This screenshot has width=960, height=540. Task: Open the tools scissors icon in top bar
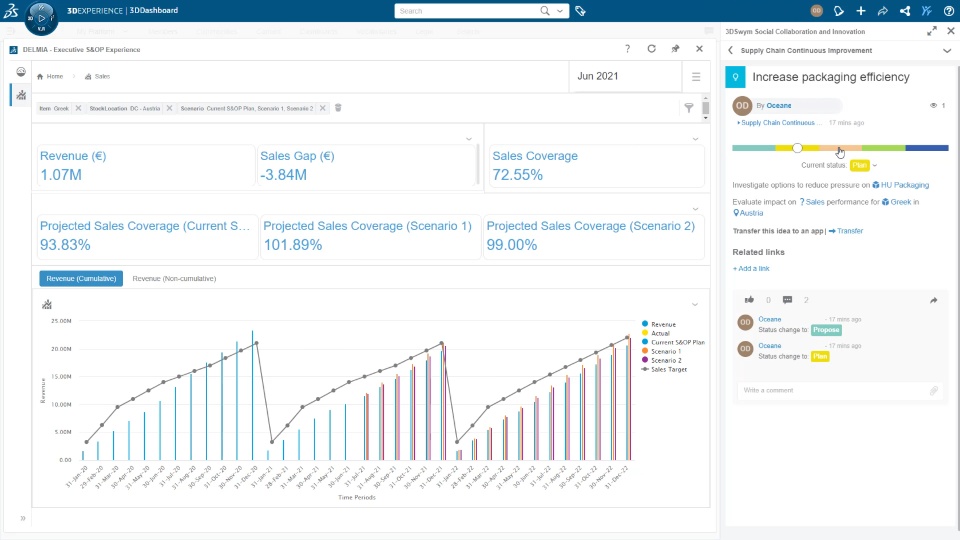(x=926, y=10)
